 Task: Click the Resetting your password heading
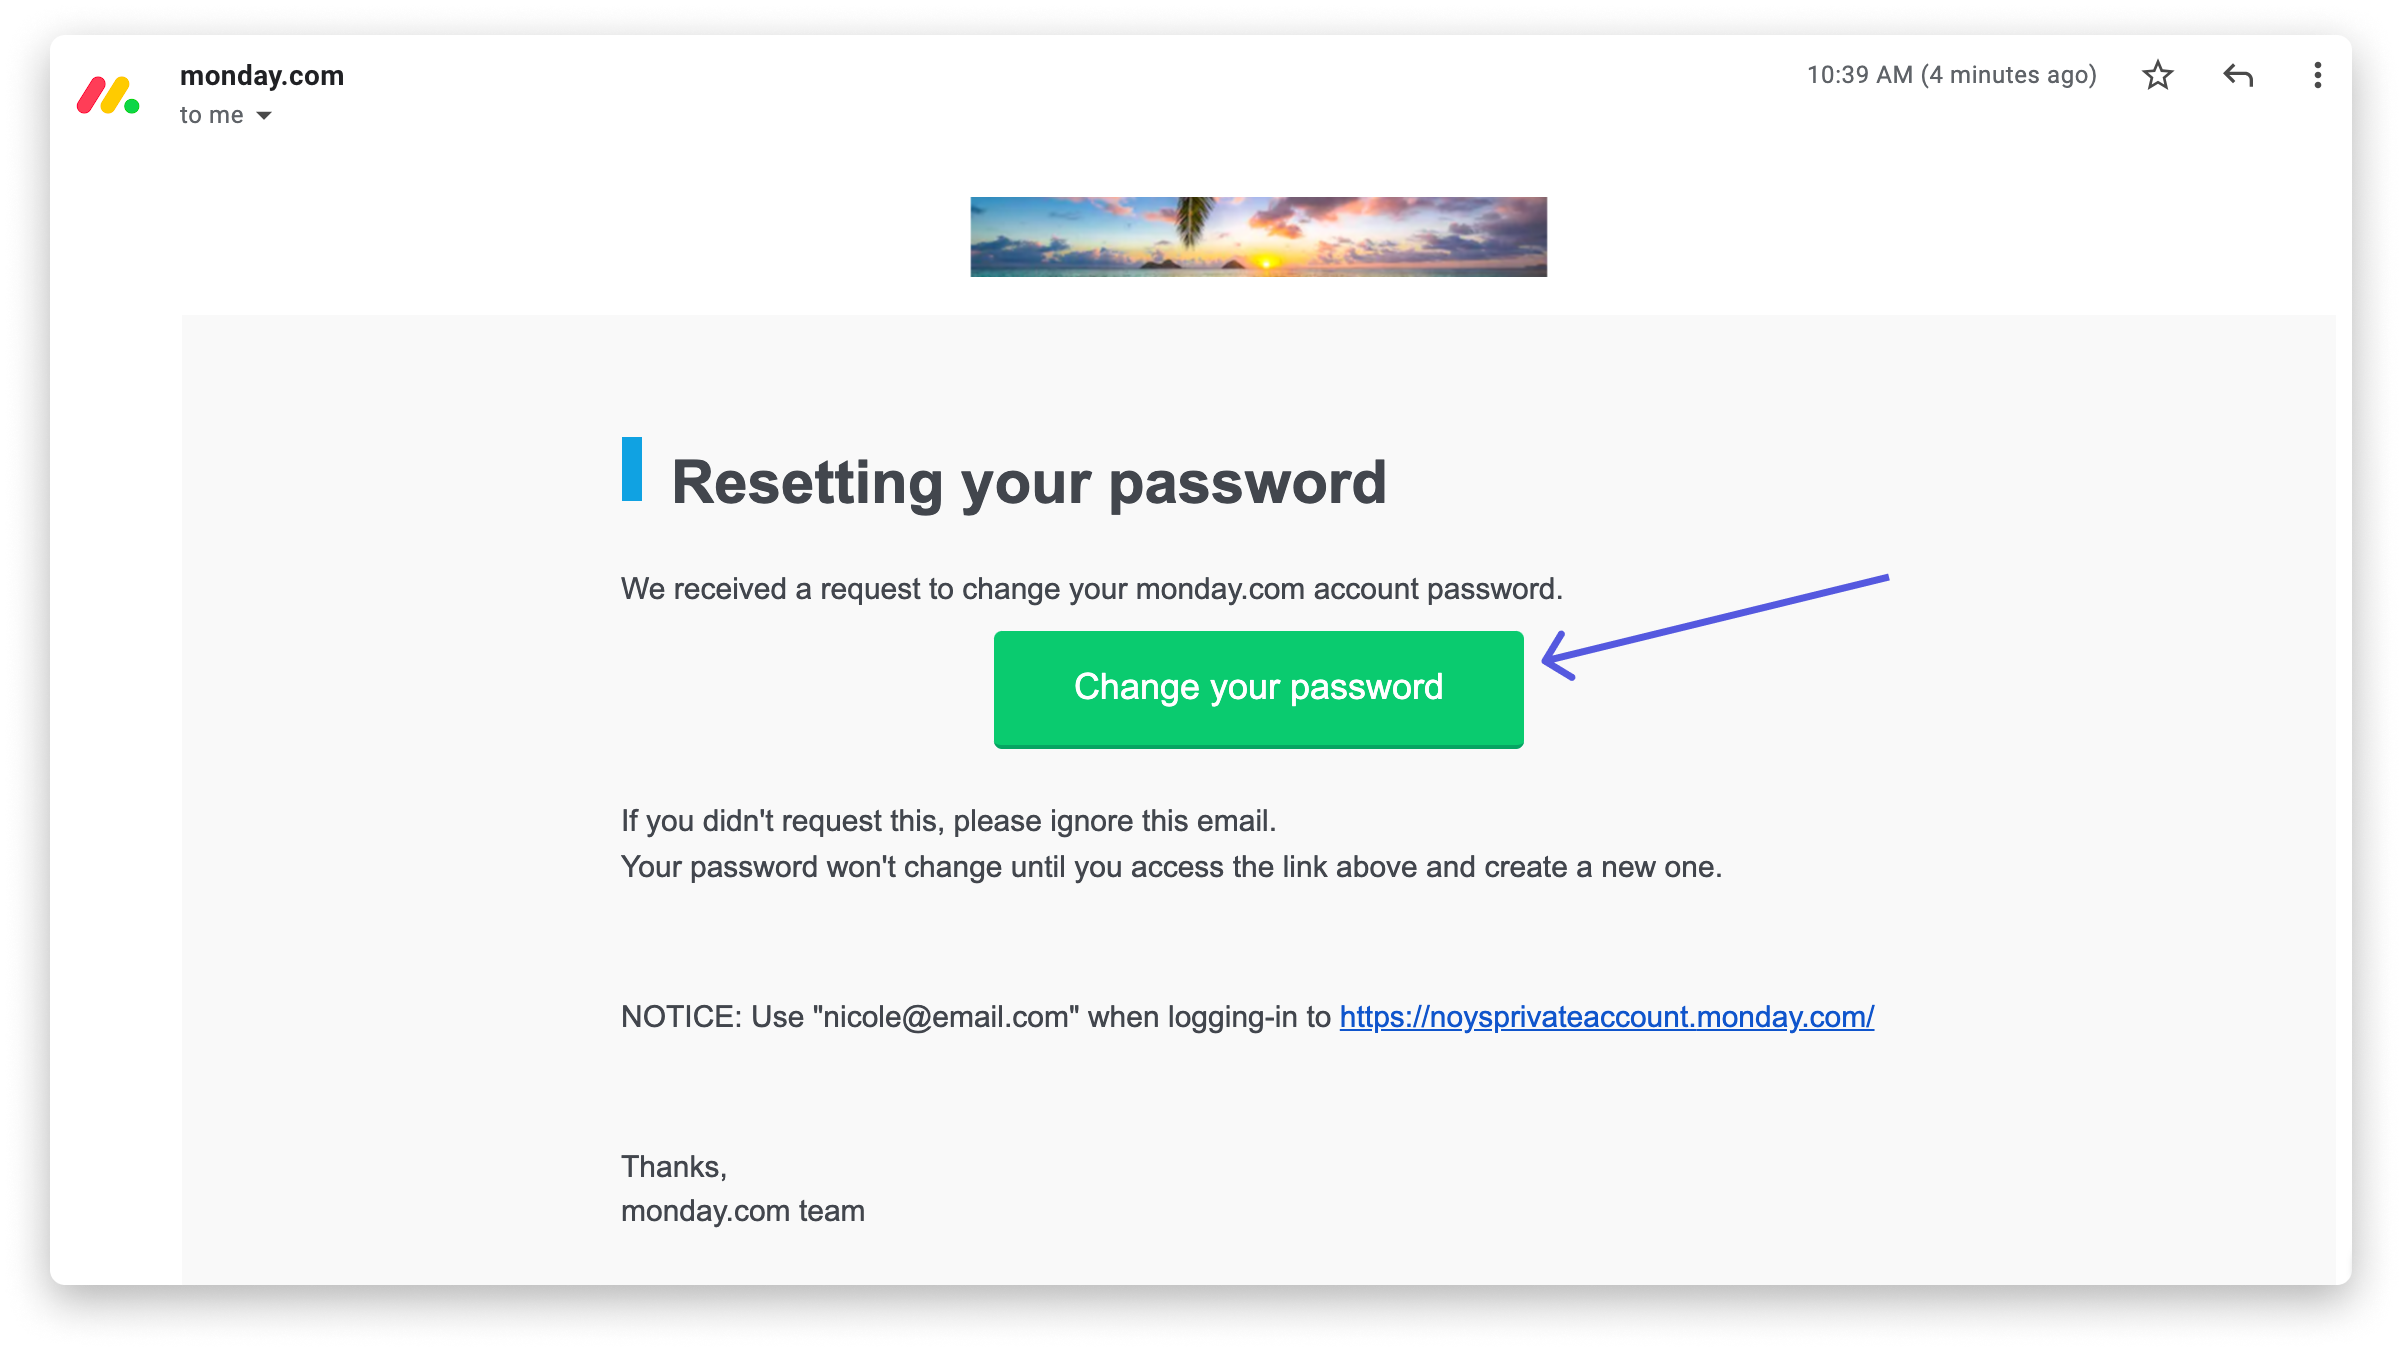point(1029,482)
